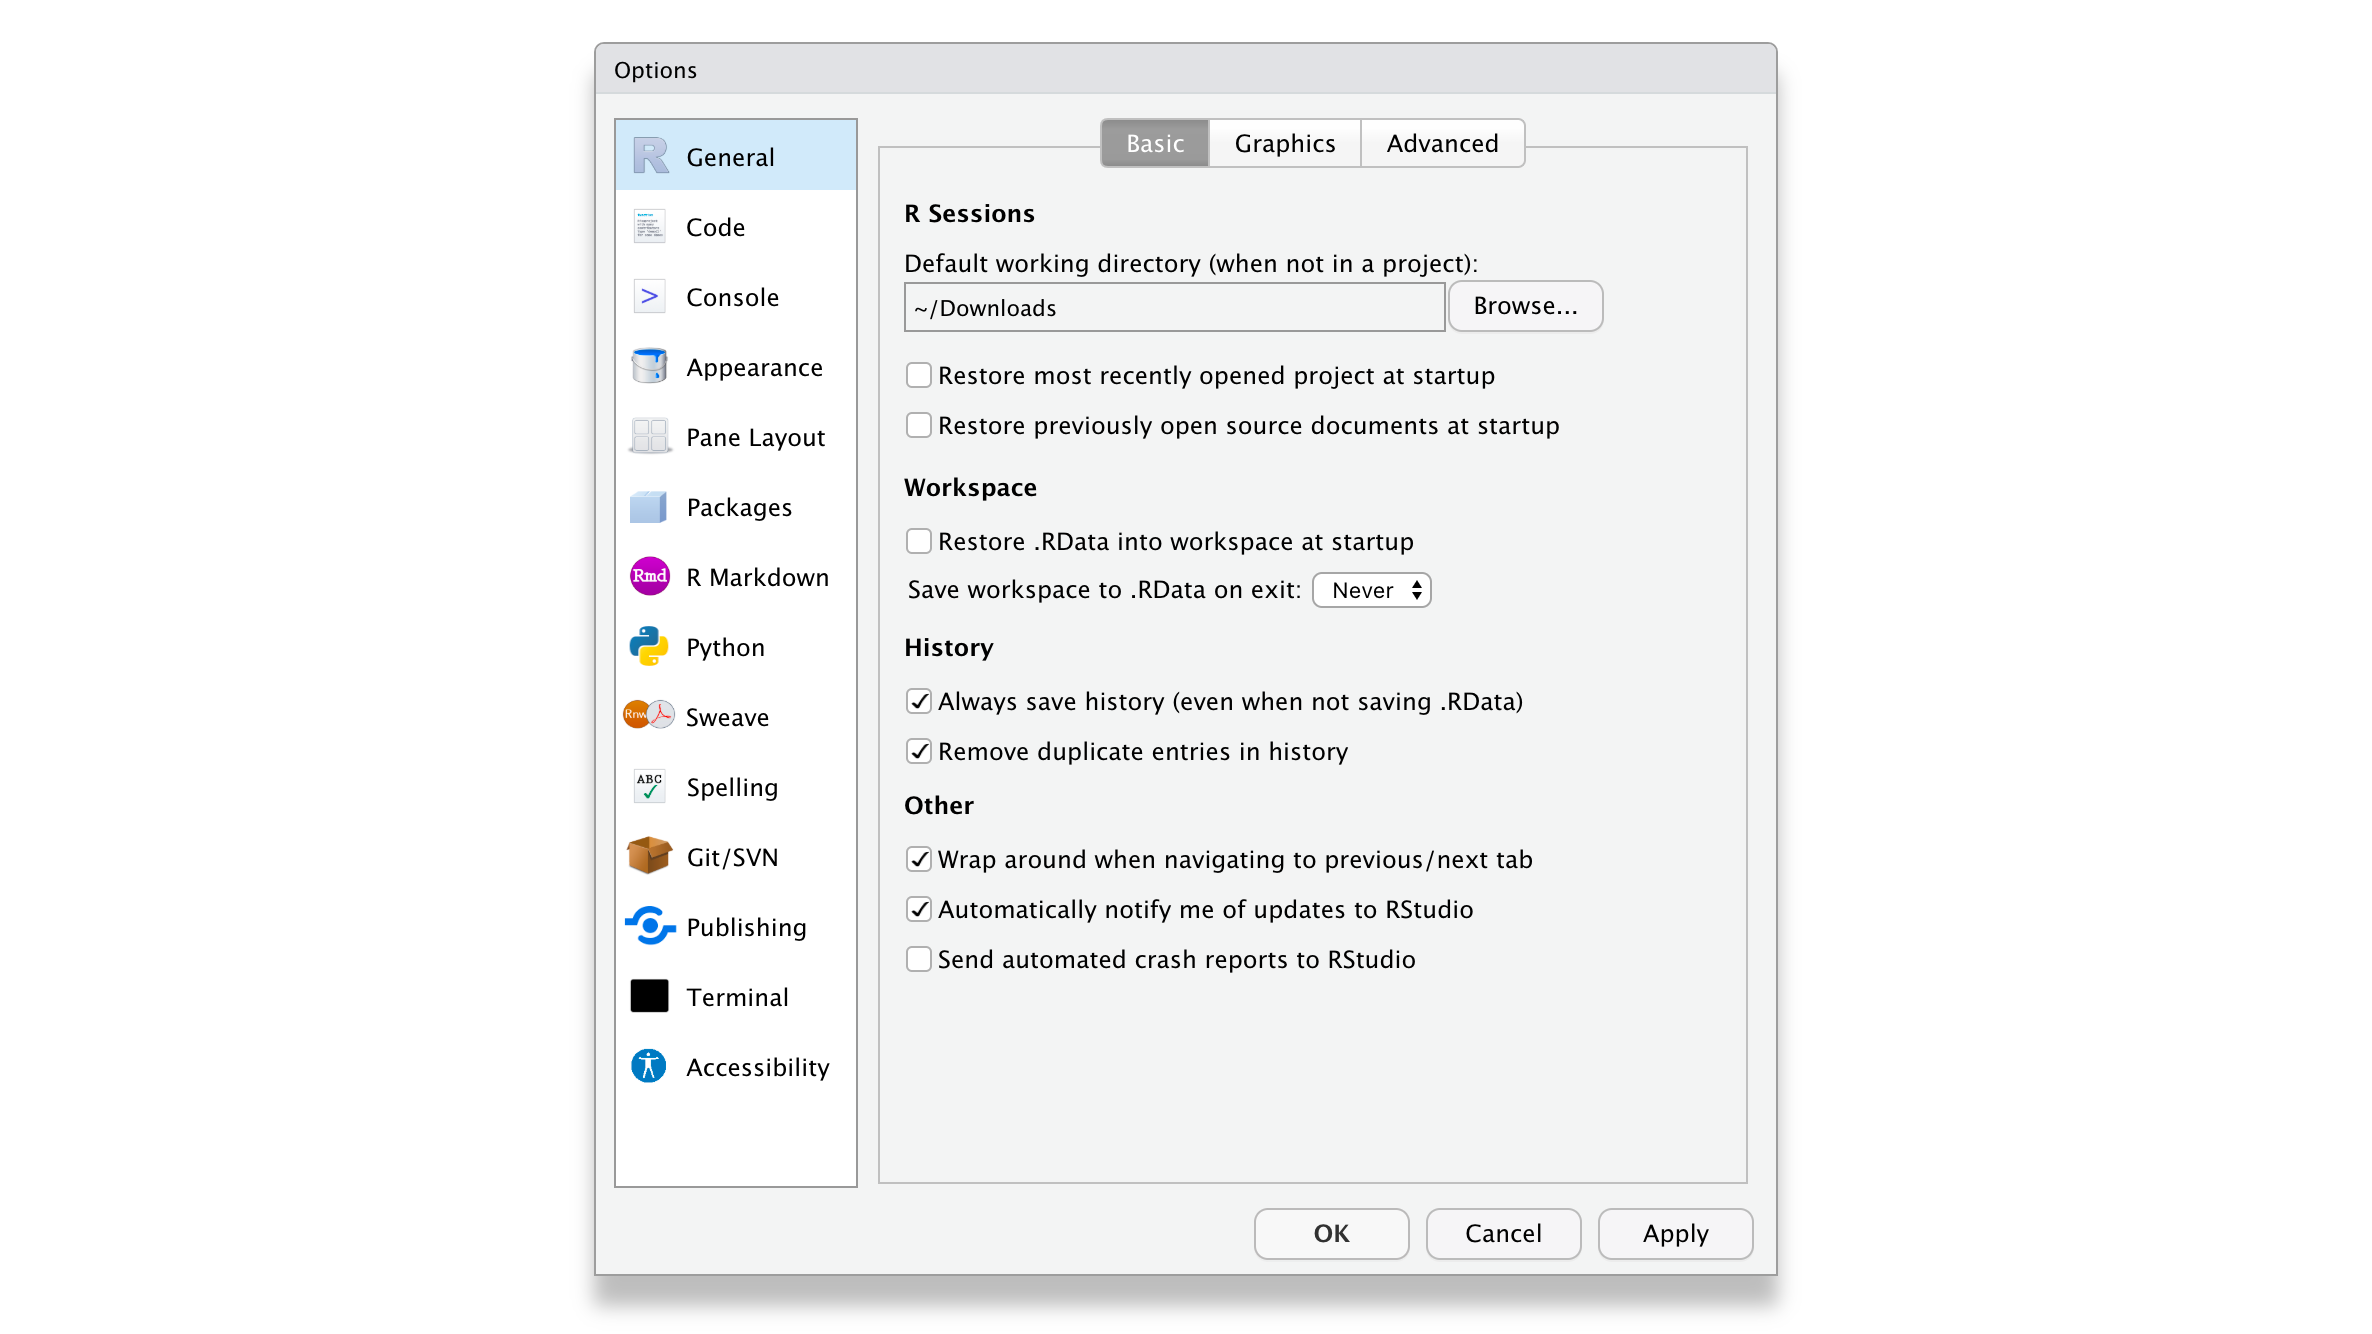Select the Pane Layout icon

[649, 436]
